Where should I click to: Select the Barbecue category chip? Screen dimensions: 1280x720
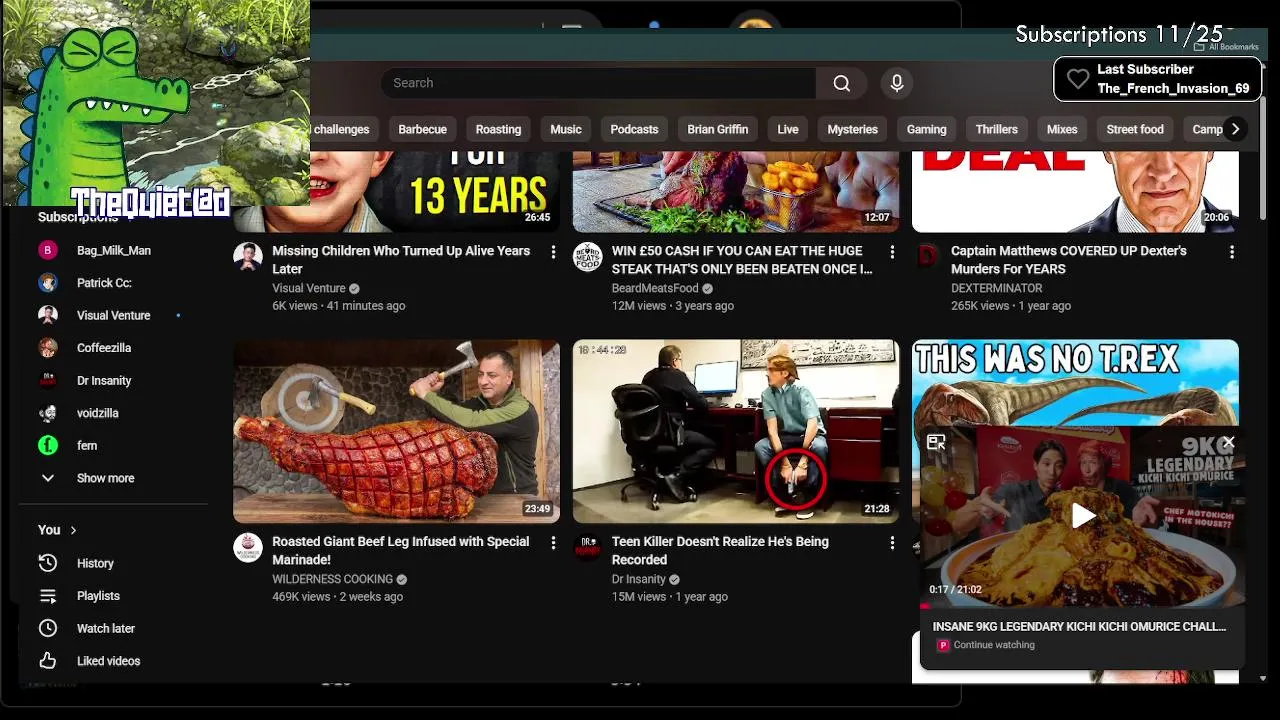click(422, 129)
